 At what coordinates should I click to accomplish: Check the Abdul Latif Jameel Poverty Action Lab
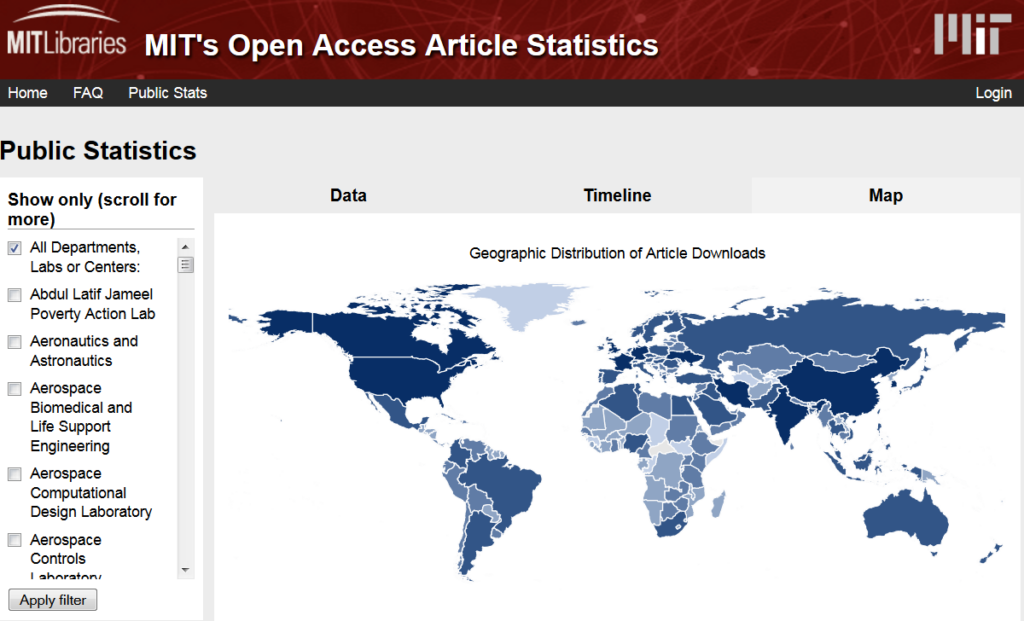13,294
